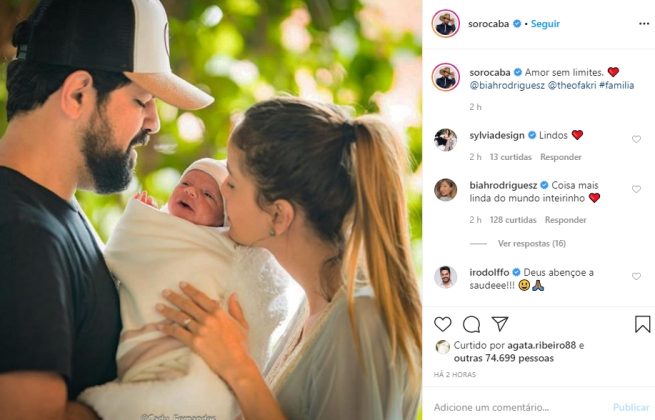Open the #familia hashtag link
Screen dimensions: 655x420
[616, 85]
